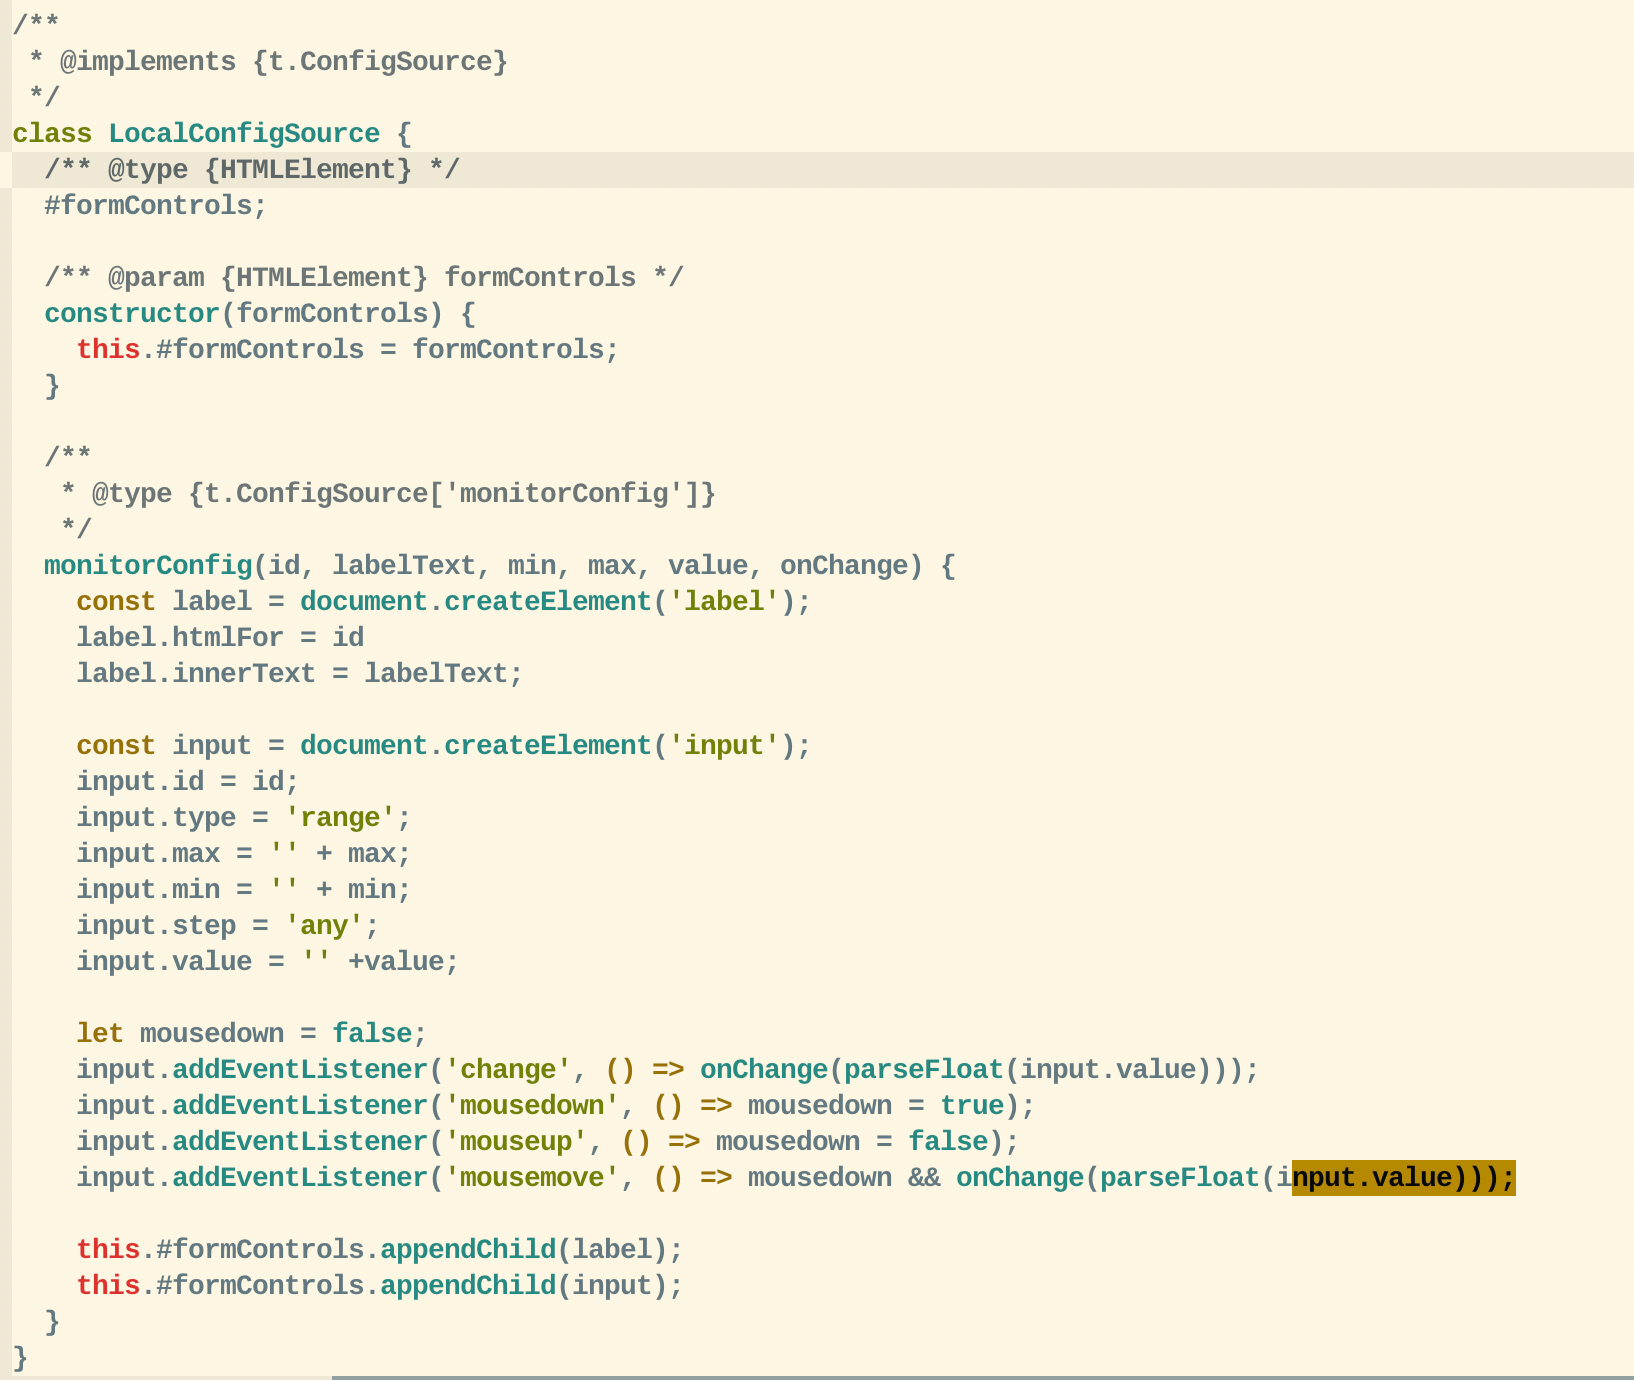
Task: Click the LocalConfigSource class name
Action: click(x=243, y=134)
